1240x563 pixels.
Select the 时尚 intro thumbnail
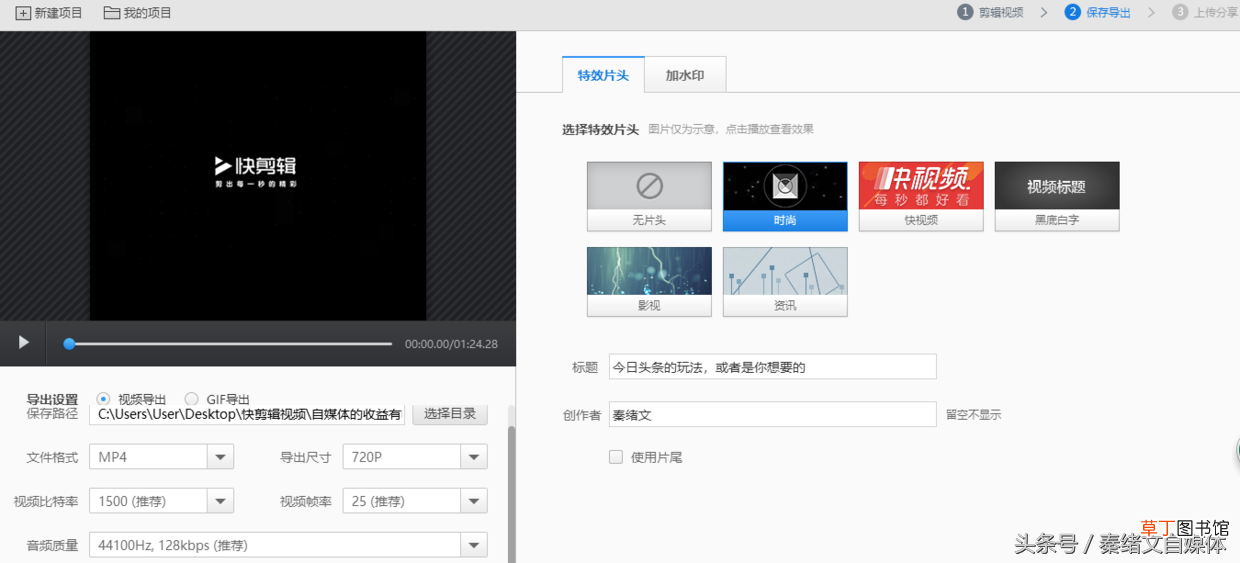[x=785, y=197]
